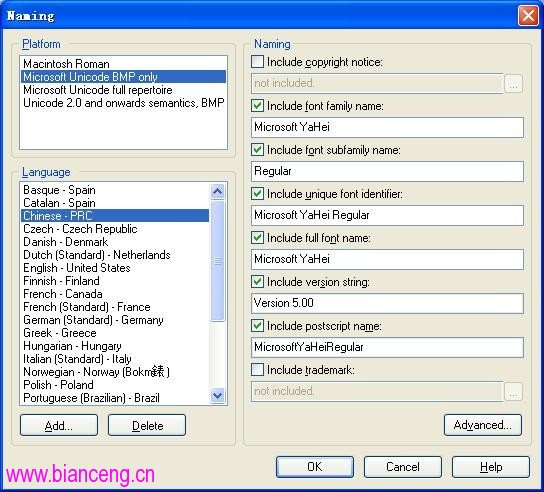Select Greek - Greece language
This screenshot has width=544, height=492.
115,333
